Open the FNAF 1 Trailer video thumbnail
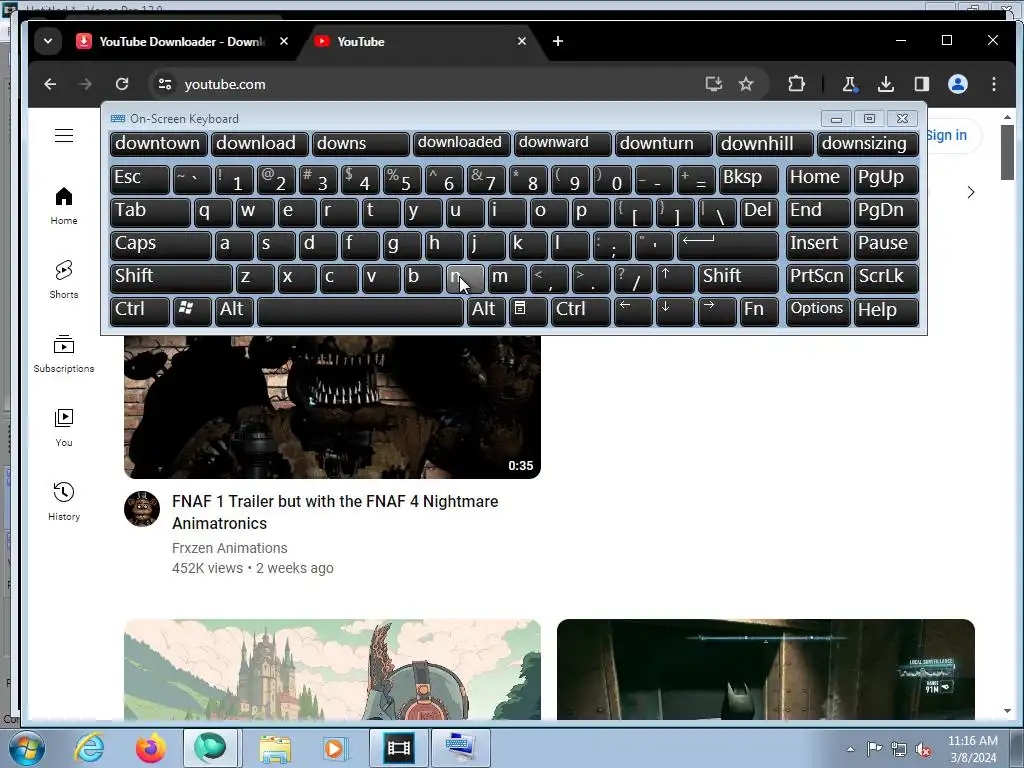Image resolution: width=1024 pixels, height=768 pixels. (332, 406)
